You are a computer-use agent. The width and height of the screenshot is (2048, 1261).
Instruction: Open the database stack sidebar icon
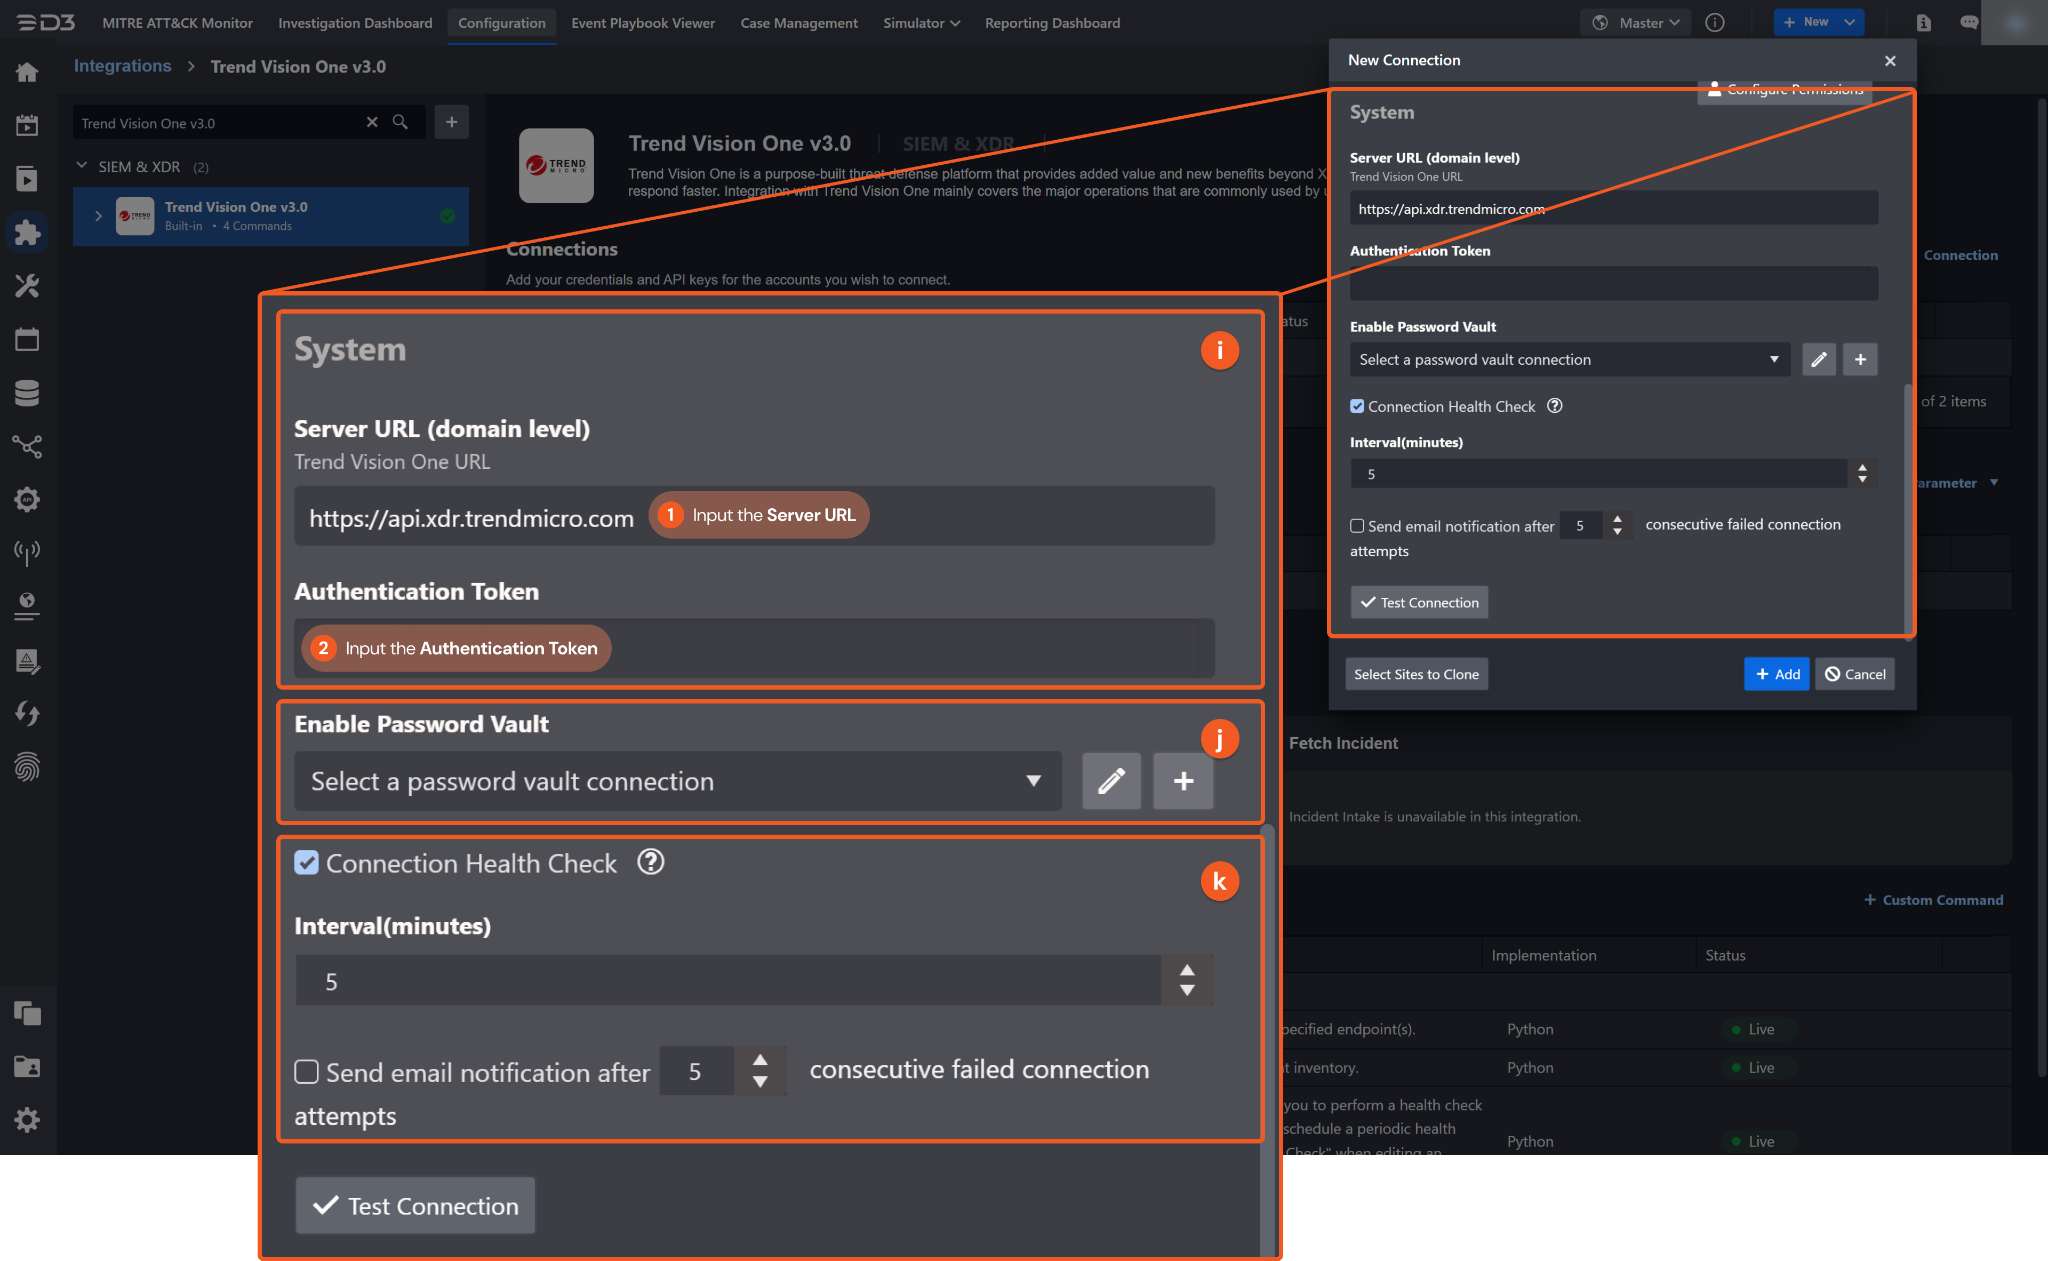(27, 393)
